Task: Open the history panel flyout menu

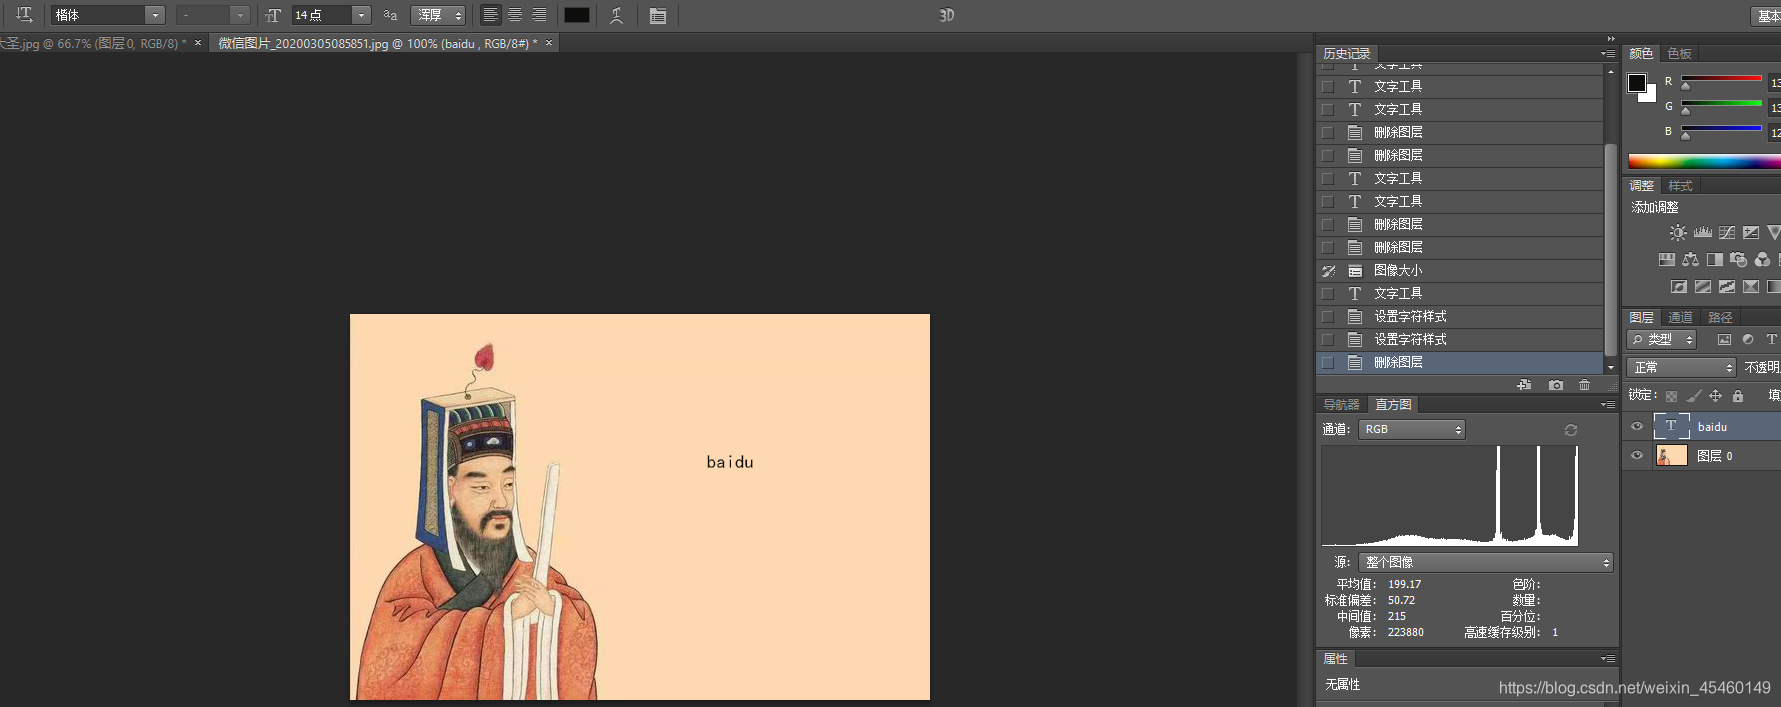Action: (1608, 54)
